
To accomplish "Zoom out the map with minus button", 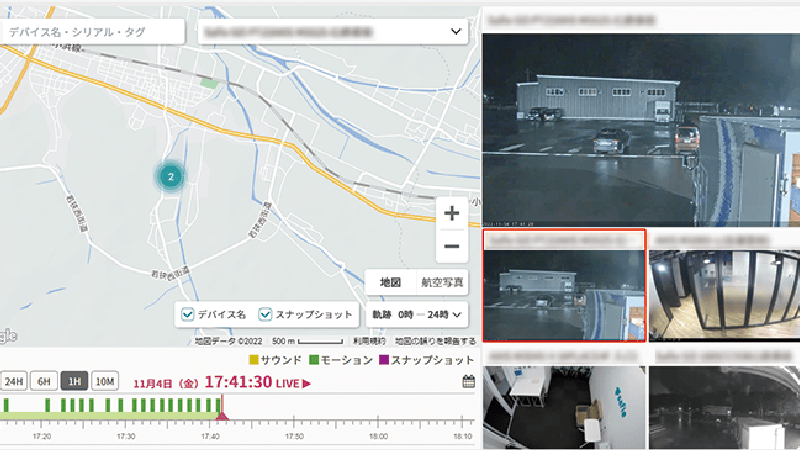I will 452,246.
